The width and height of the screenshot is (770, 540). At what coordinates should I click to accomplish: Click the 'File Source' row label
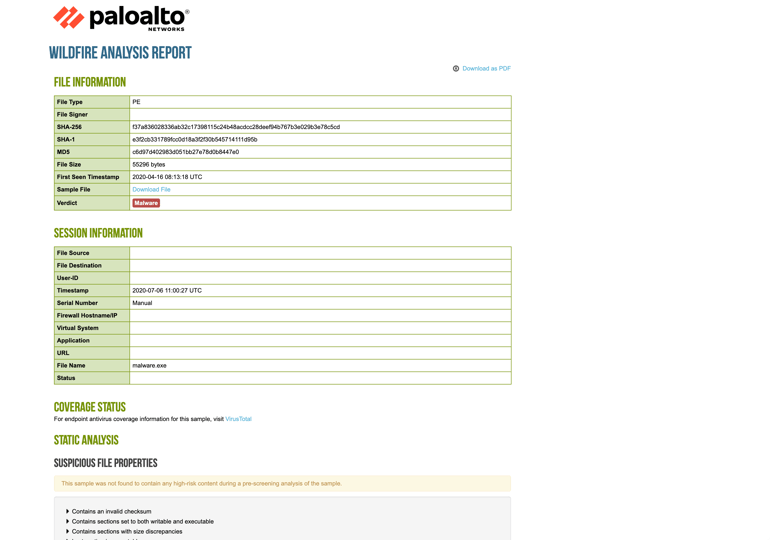(73, 253)
